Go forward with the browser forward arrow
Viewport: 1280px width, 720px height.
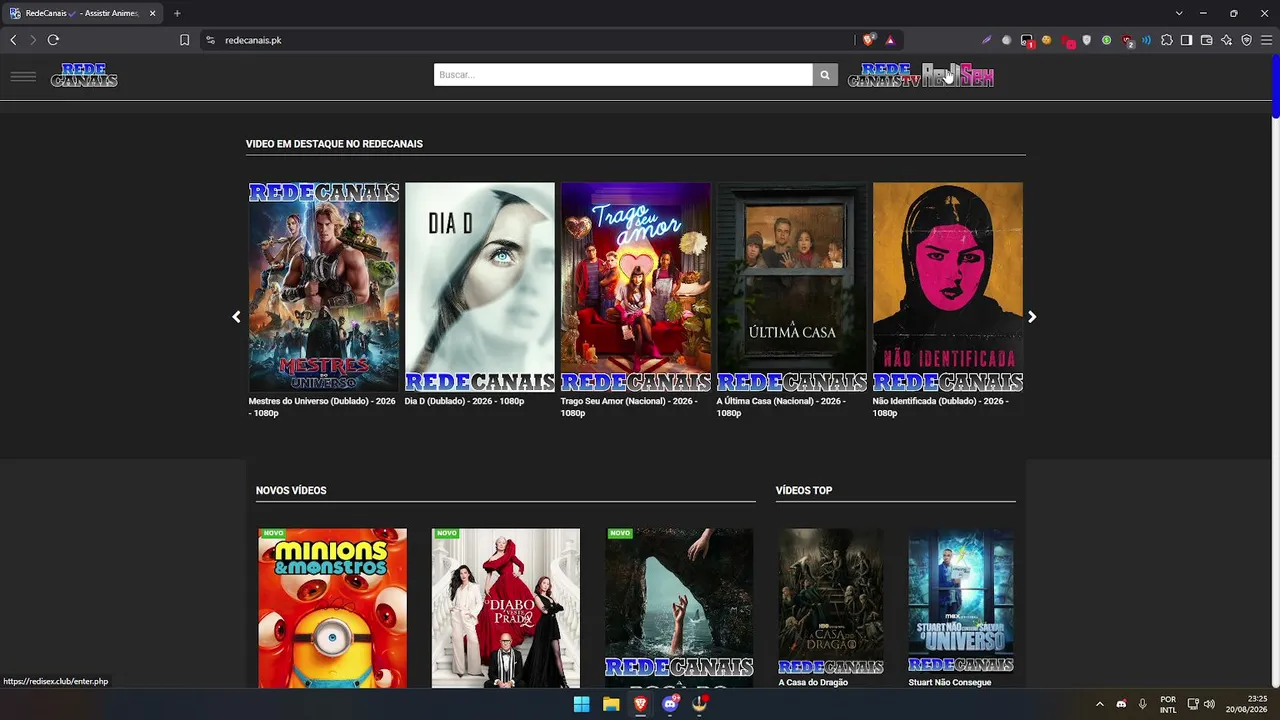tap(33, 40)
